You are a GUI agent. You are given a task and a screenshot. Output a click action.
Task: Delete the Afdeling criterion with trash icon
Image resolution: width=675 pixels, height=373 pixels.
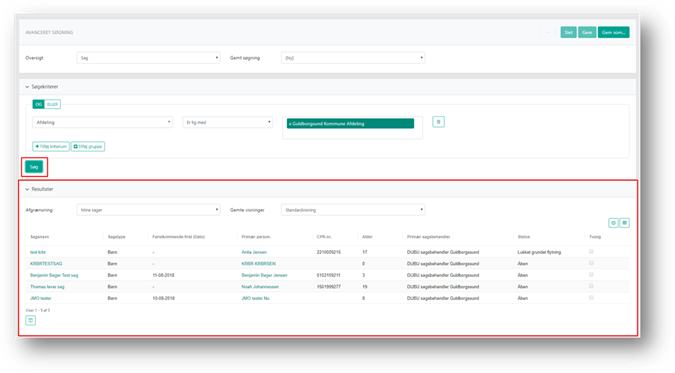click(438, 122)
